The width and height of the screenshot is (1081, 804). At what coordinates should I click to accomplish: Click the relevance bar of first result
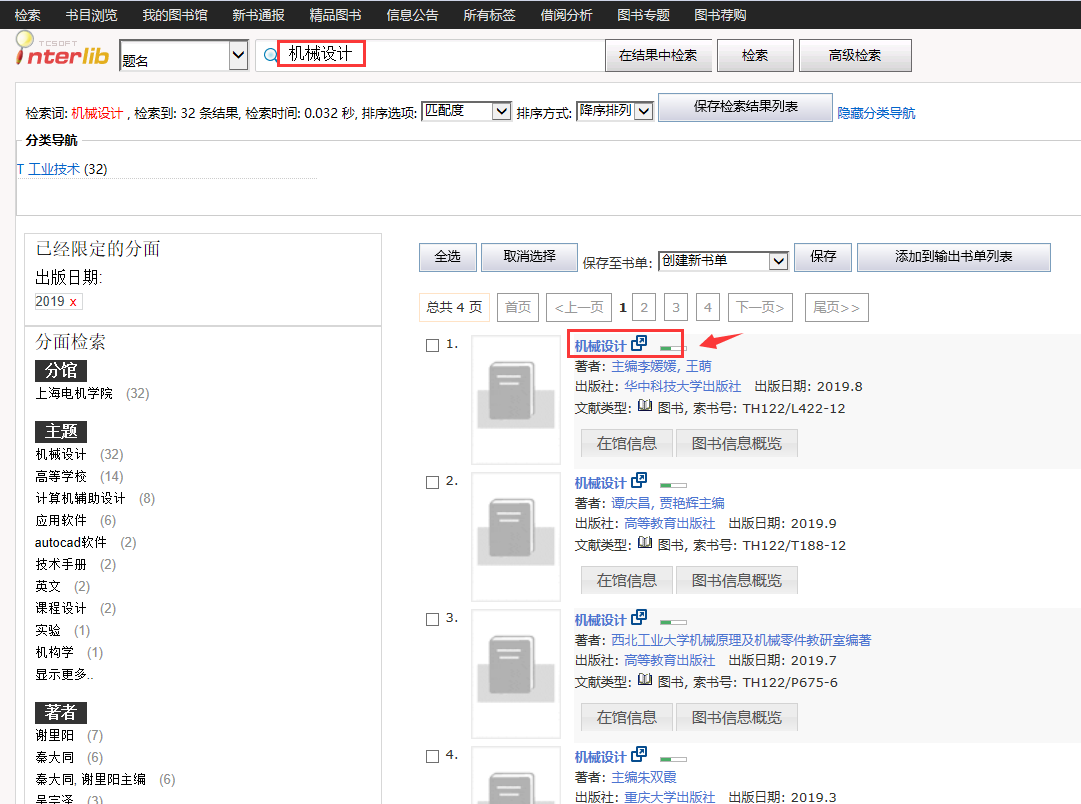click(673, 348)
